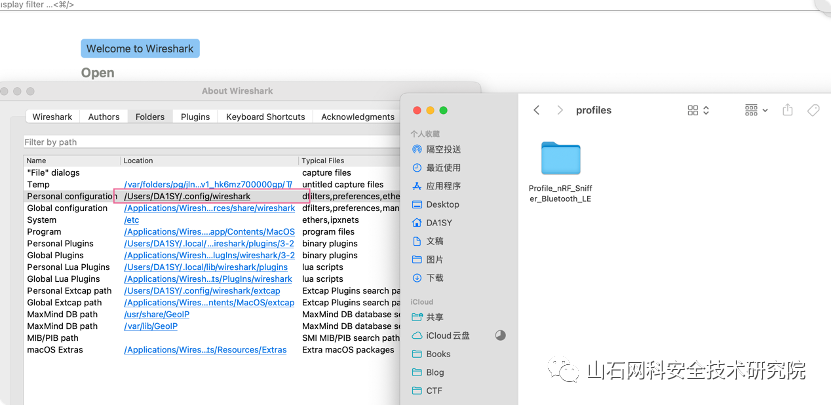Image resolution: width=832 pixels, height=406 pixels.
Task: Click "Extra macOS packages" cell
Action: point(348,350)
